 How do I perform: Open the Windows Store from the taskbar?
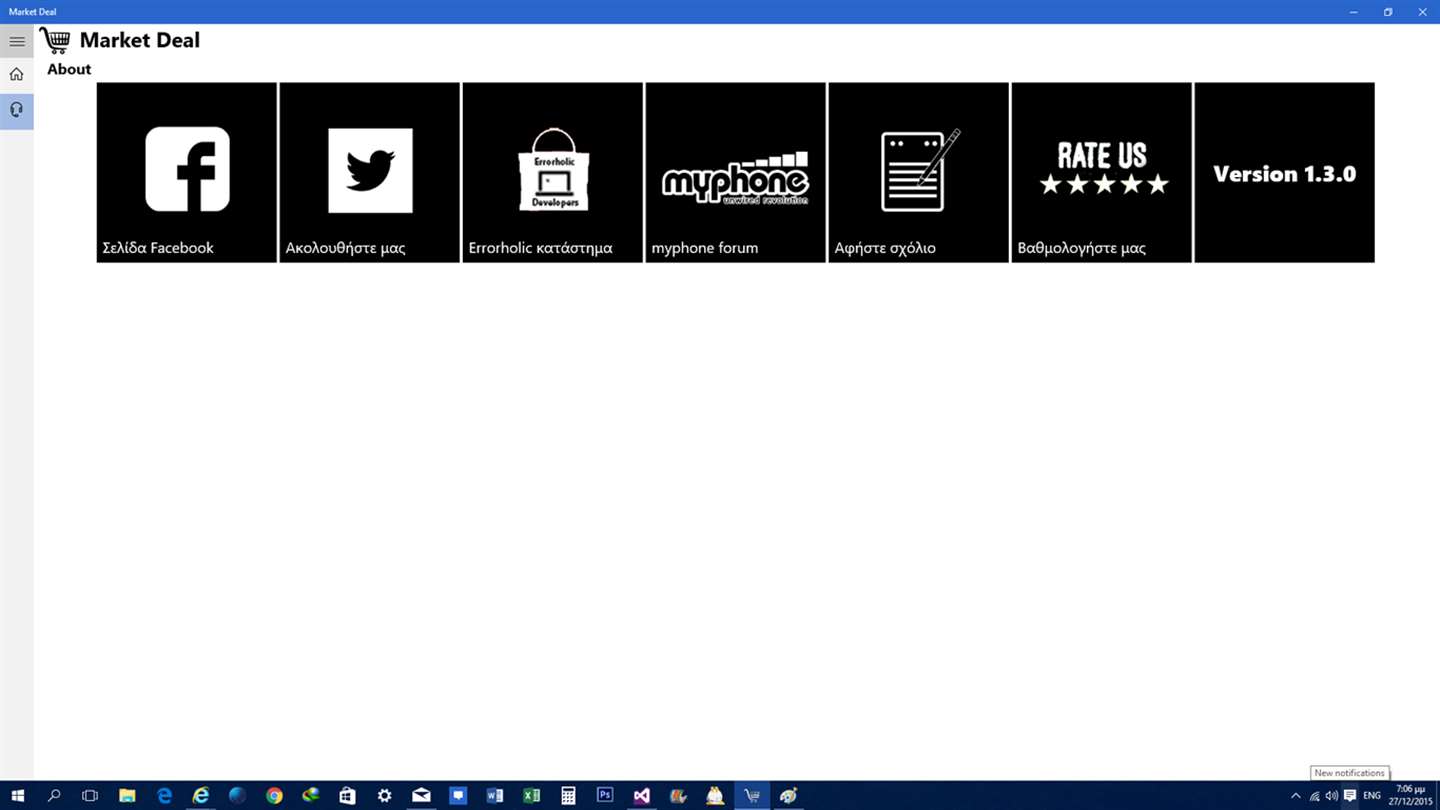pyautogui.click(x=347, y=796)
